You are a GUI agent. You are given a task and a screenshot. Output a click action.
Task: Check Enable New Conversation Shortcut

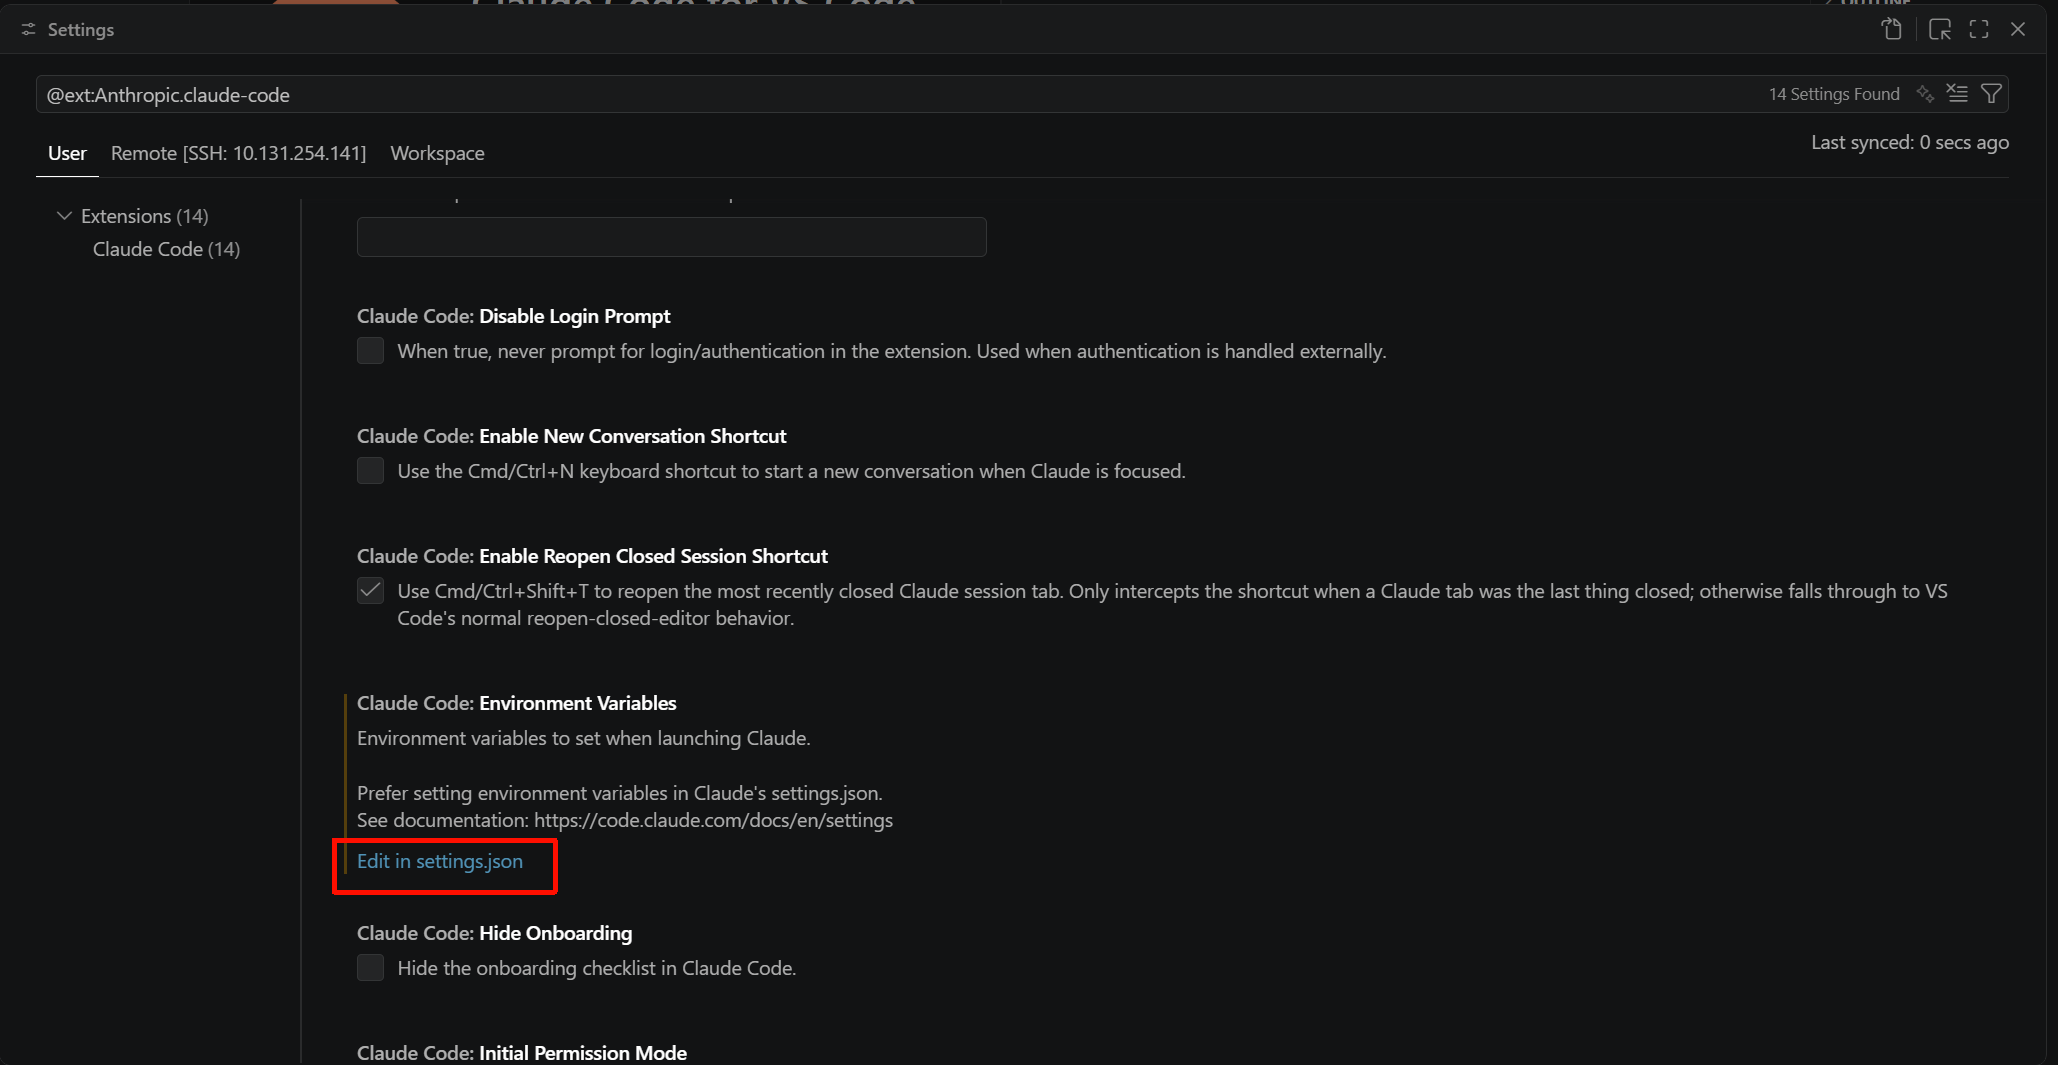(371, 471)
